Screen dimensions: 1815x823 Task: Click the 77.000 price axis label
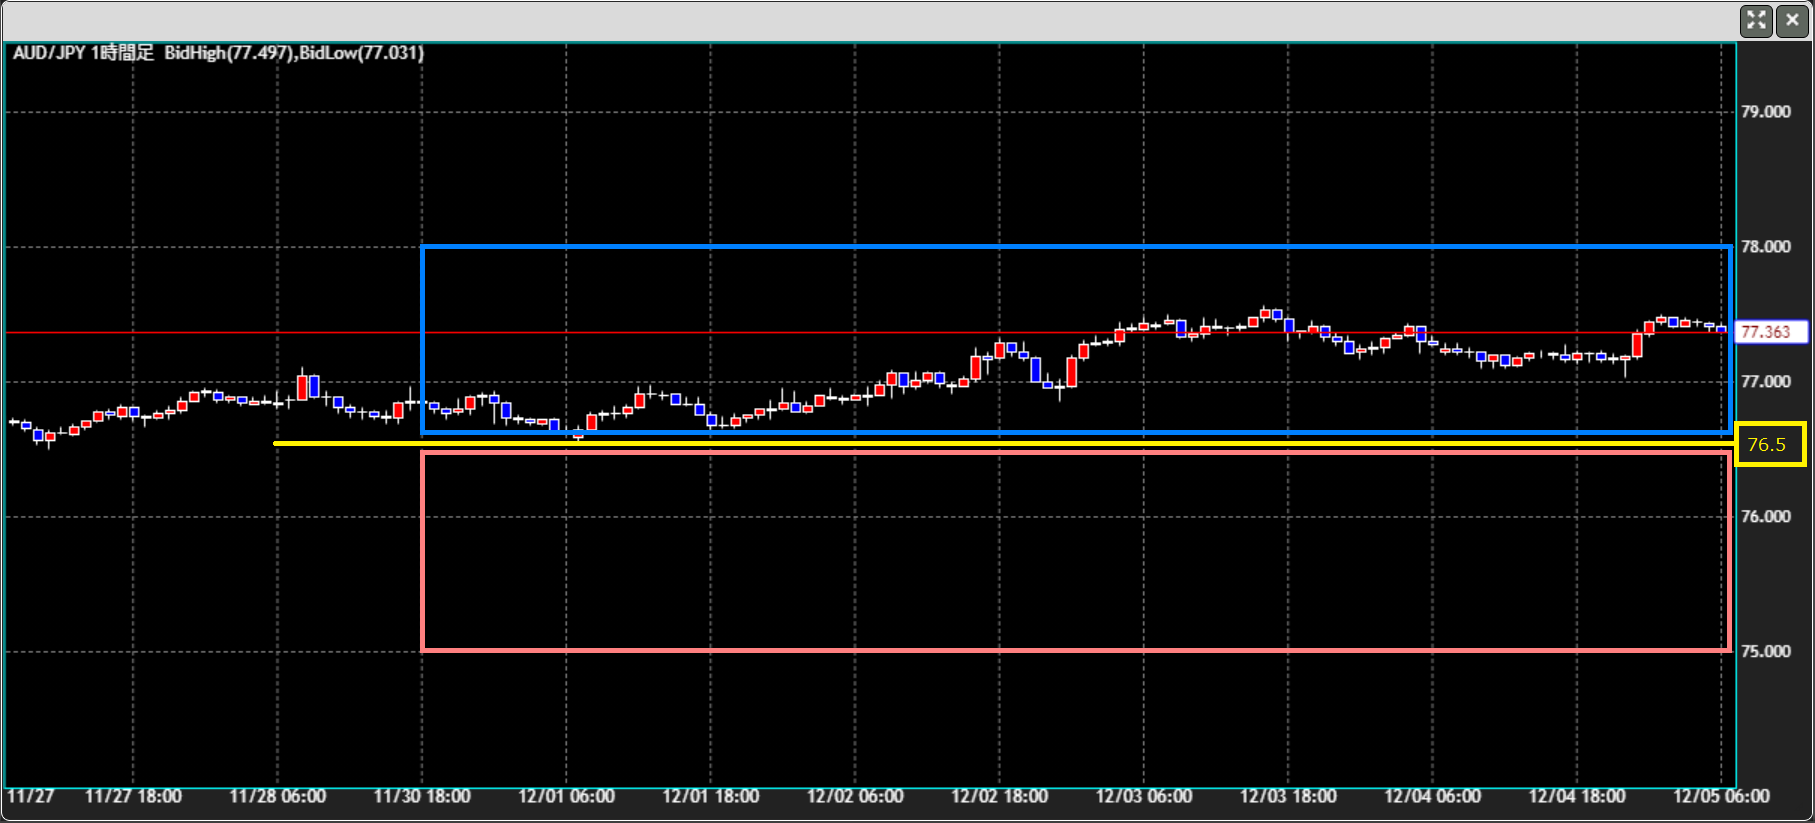[1765, 382]
